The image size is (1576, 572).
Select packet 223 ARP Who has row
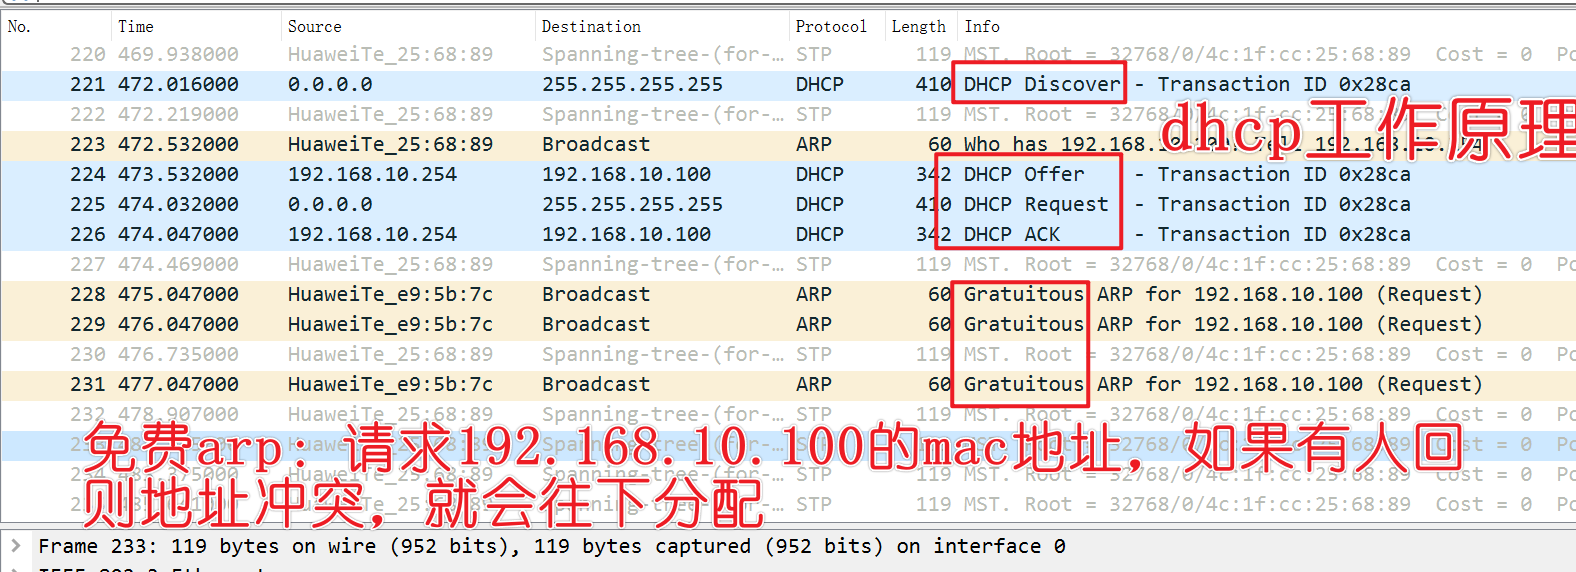click(600, 145)
